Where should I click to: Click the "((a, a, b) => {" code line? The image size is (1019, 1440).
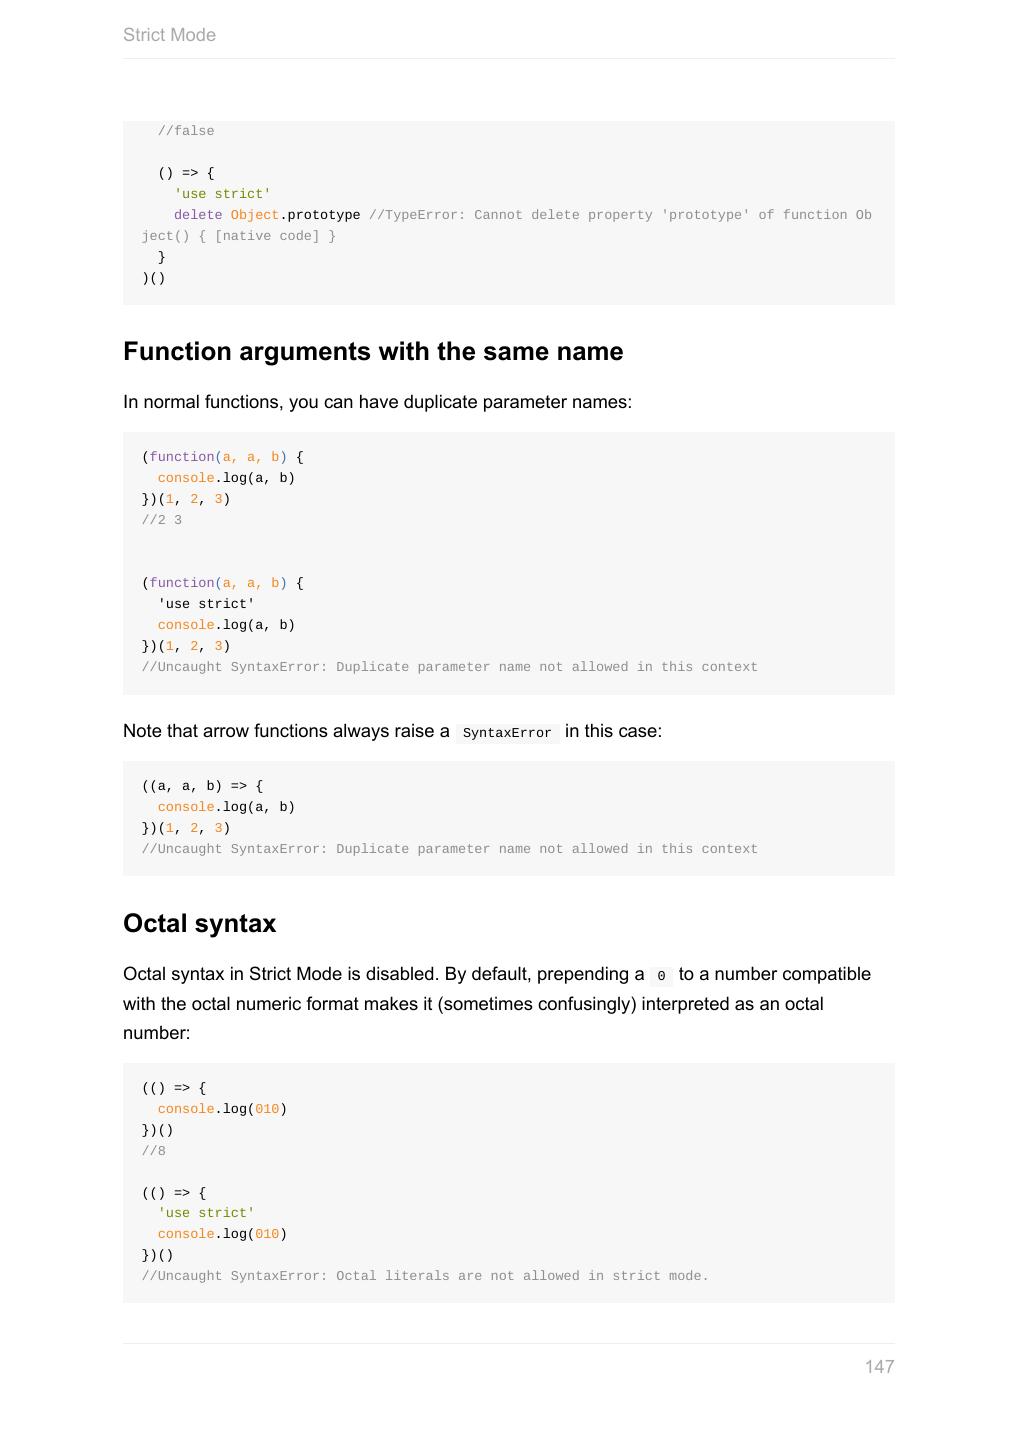point(202,786)
